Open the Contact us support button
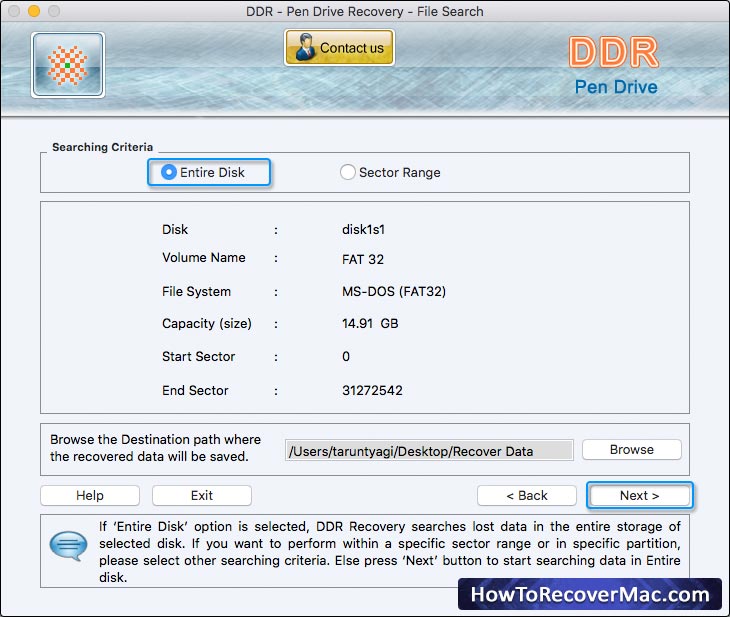730x617 pixels. point(339,47)
